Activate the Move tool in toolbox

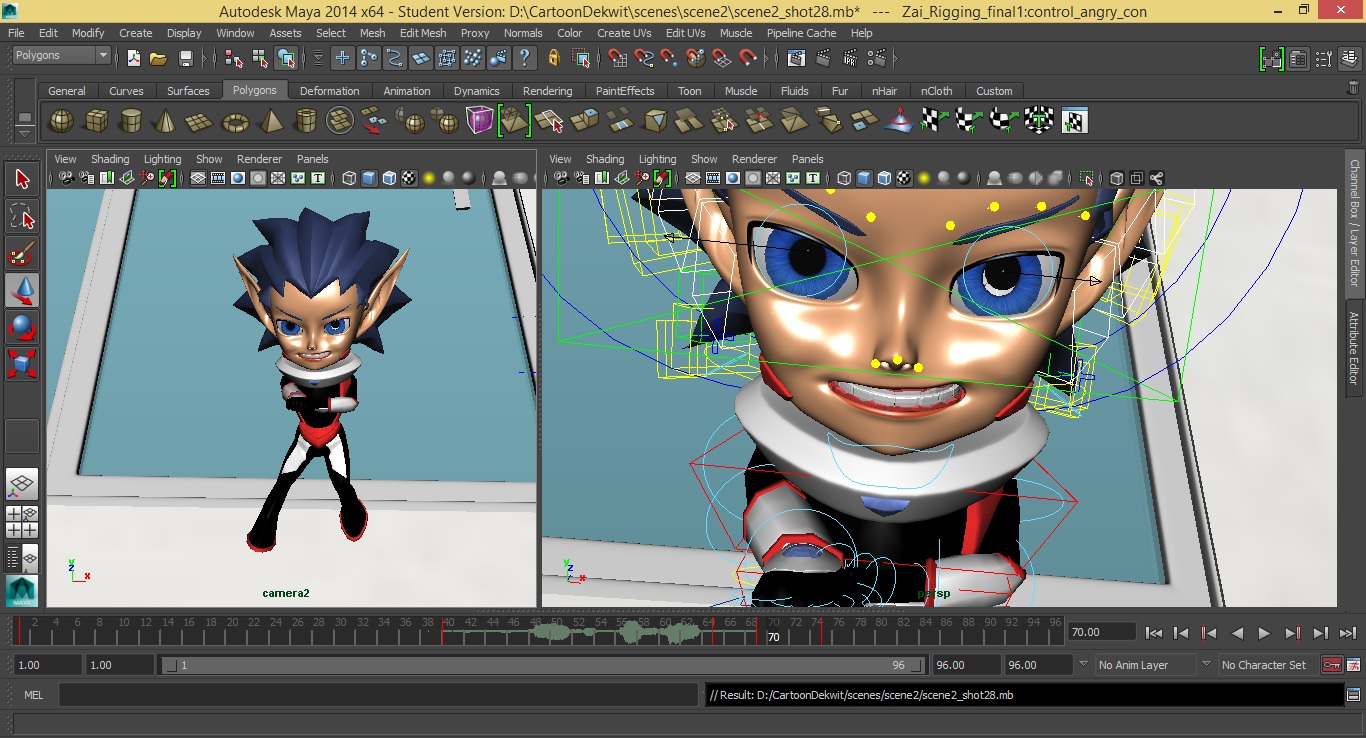[x=23, y=290]
